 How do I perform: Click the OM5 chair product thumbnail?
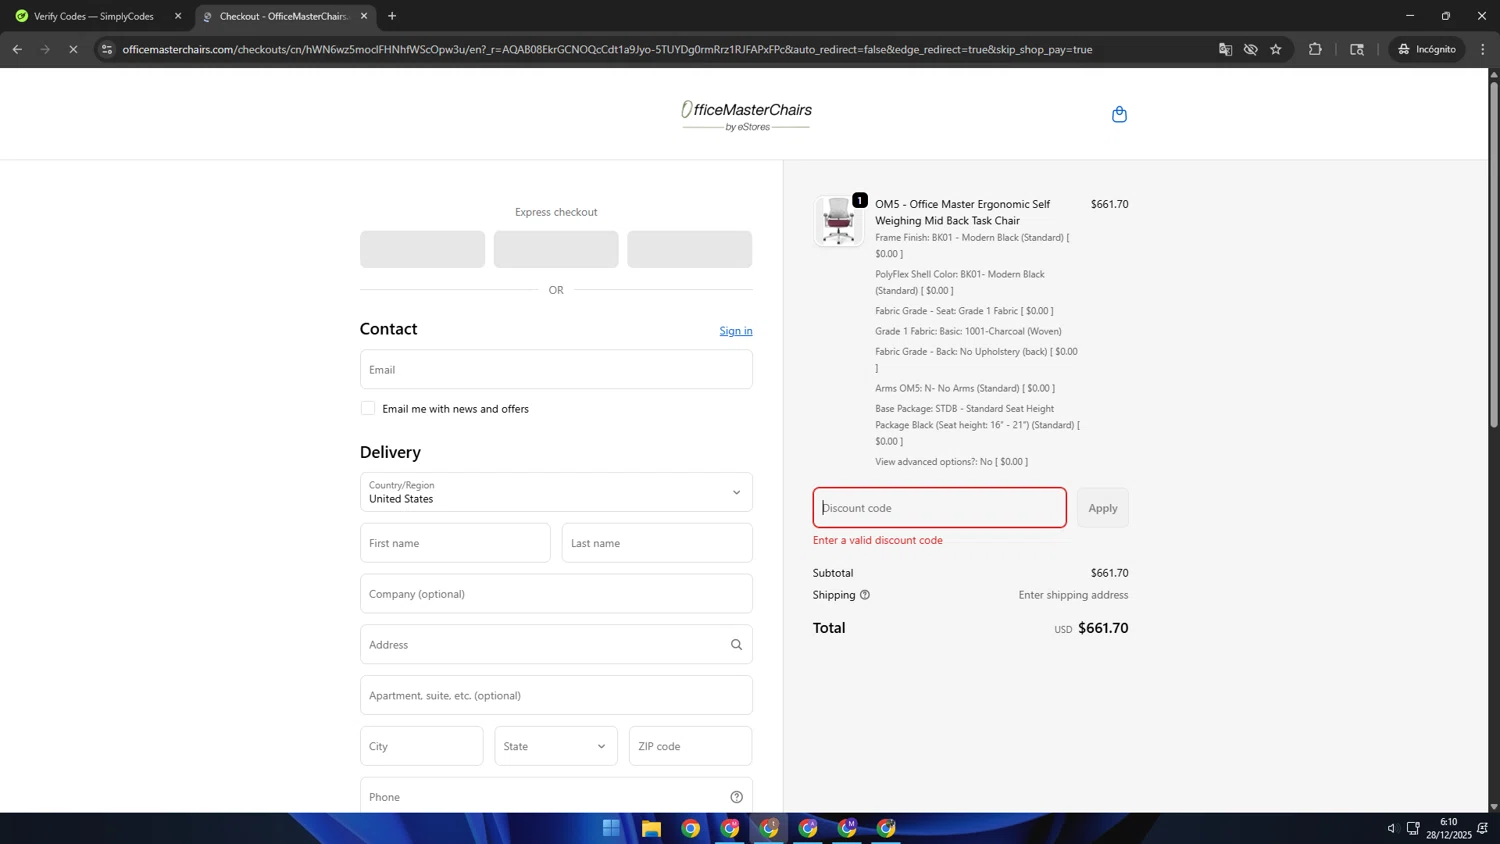tap(838, 221)
